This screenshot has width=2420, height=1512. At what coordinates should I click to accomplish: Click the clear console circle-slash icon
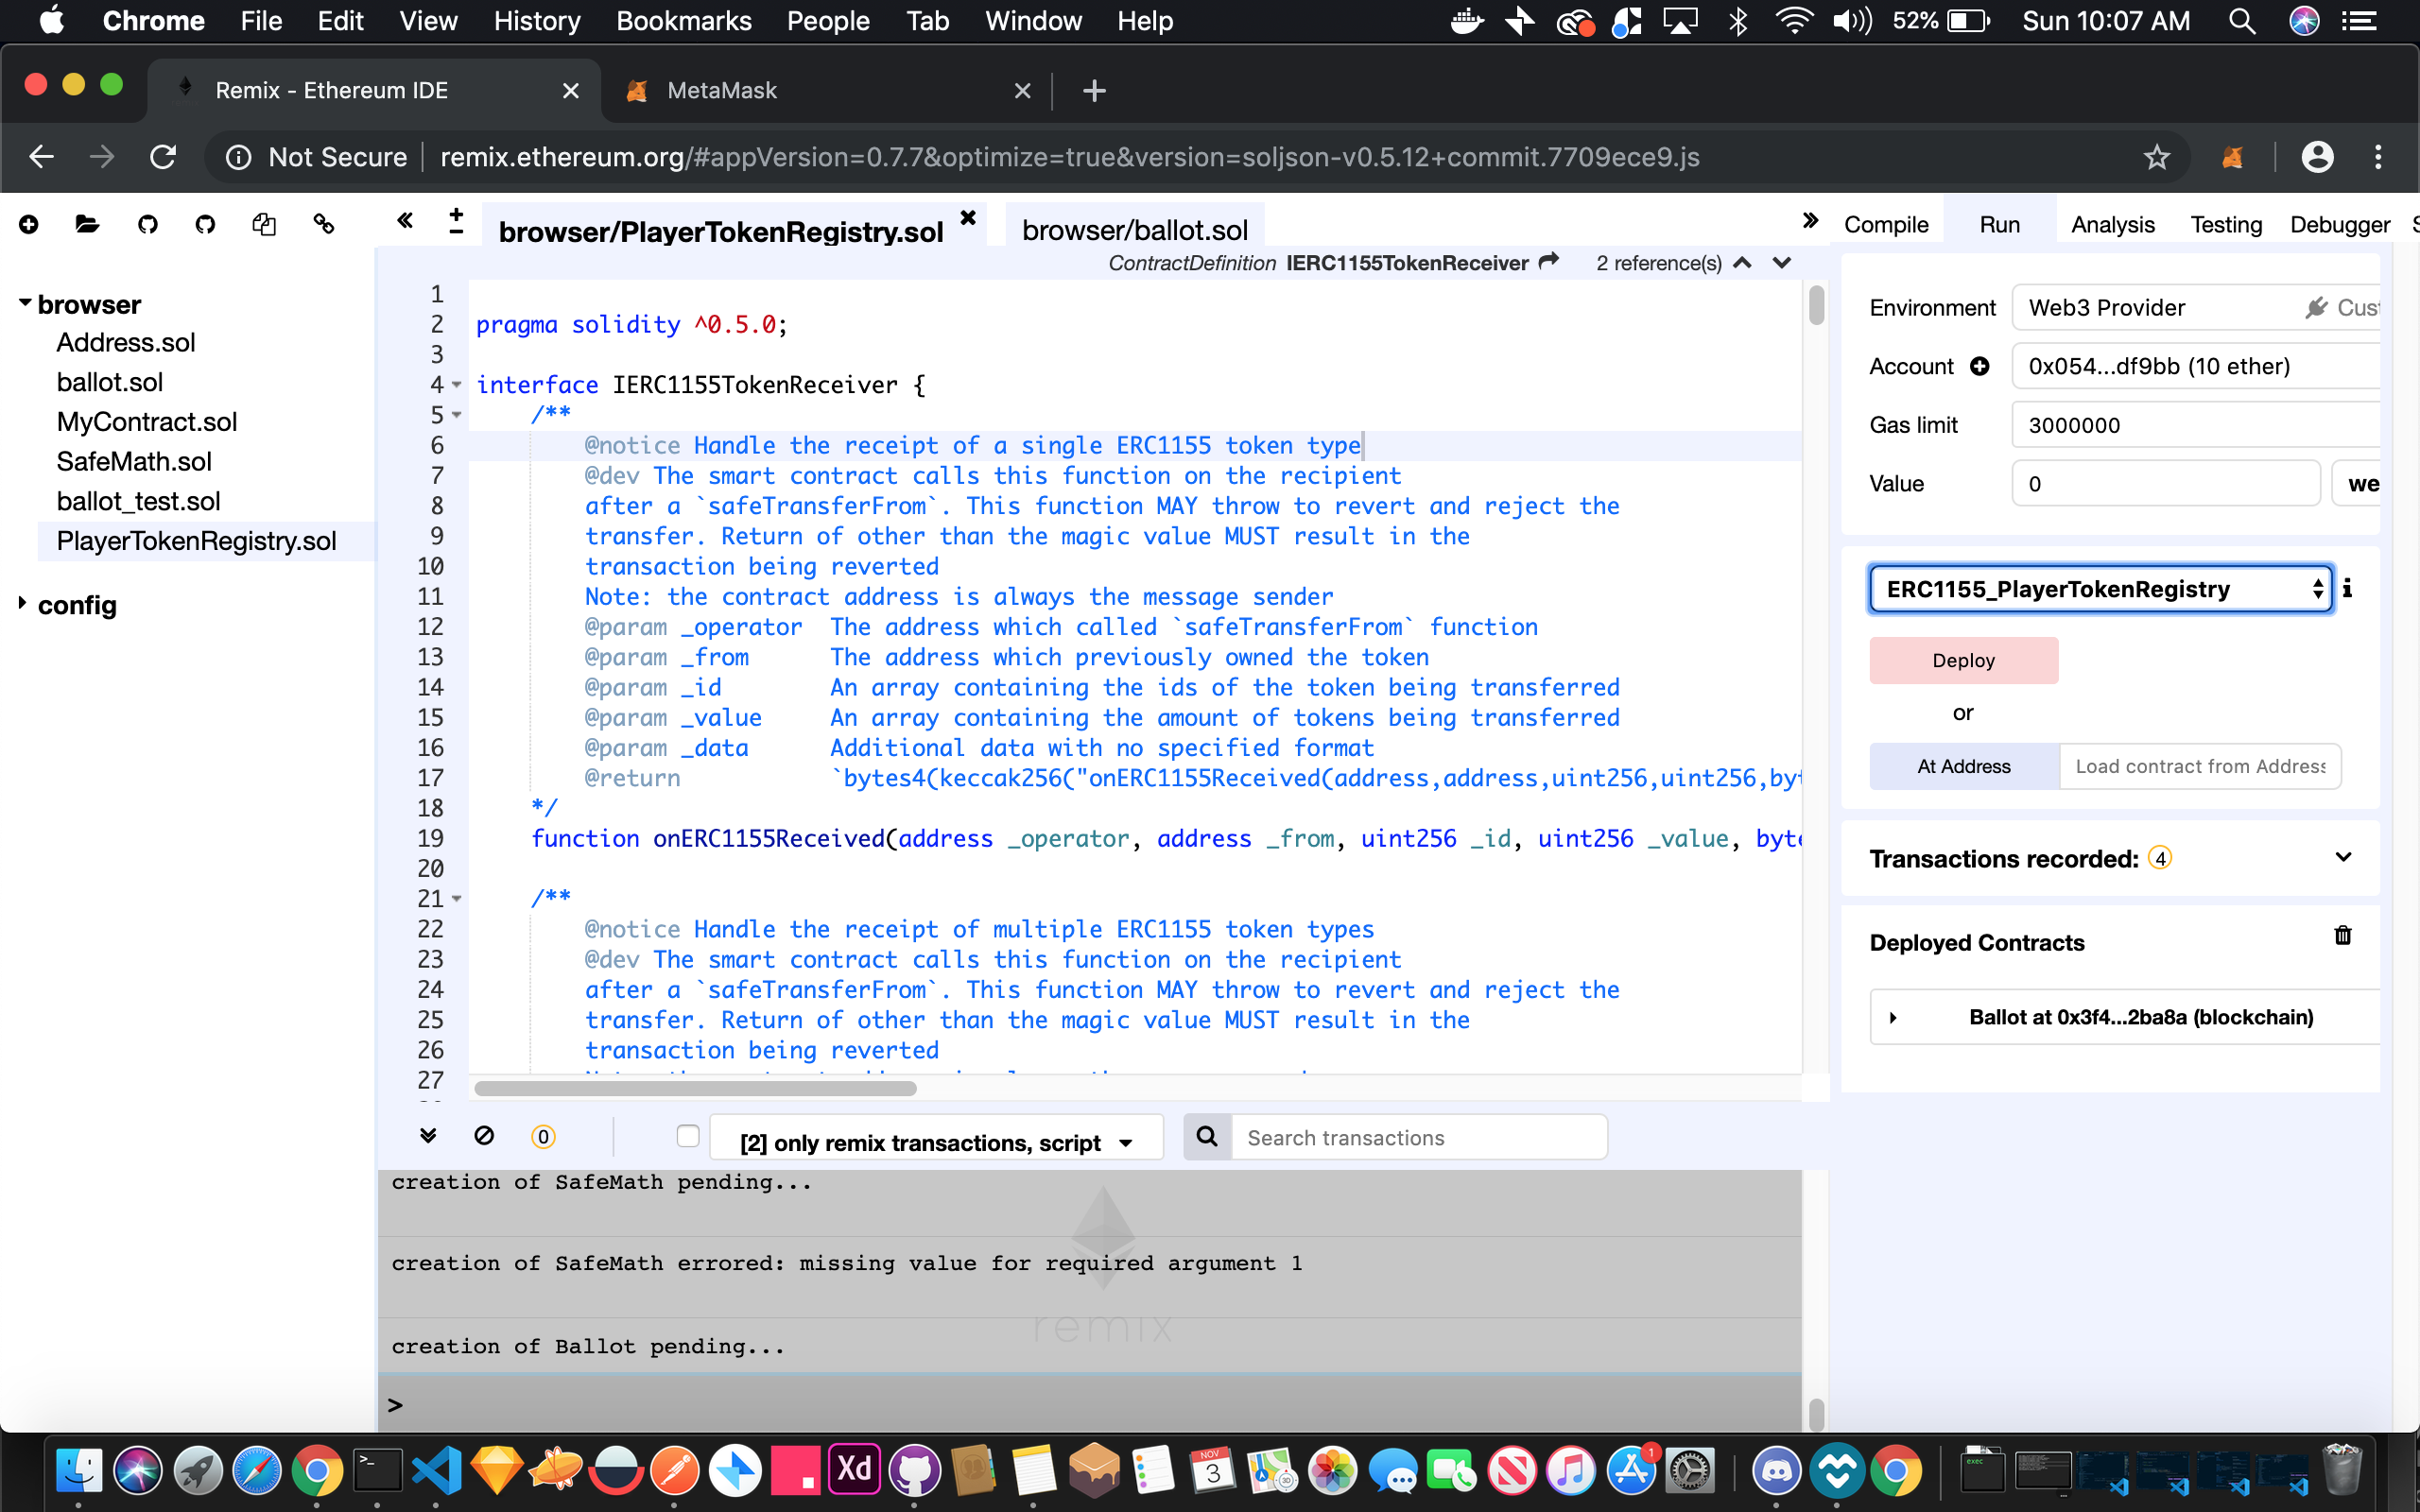tap(484, 1136)
